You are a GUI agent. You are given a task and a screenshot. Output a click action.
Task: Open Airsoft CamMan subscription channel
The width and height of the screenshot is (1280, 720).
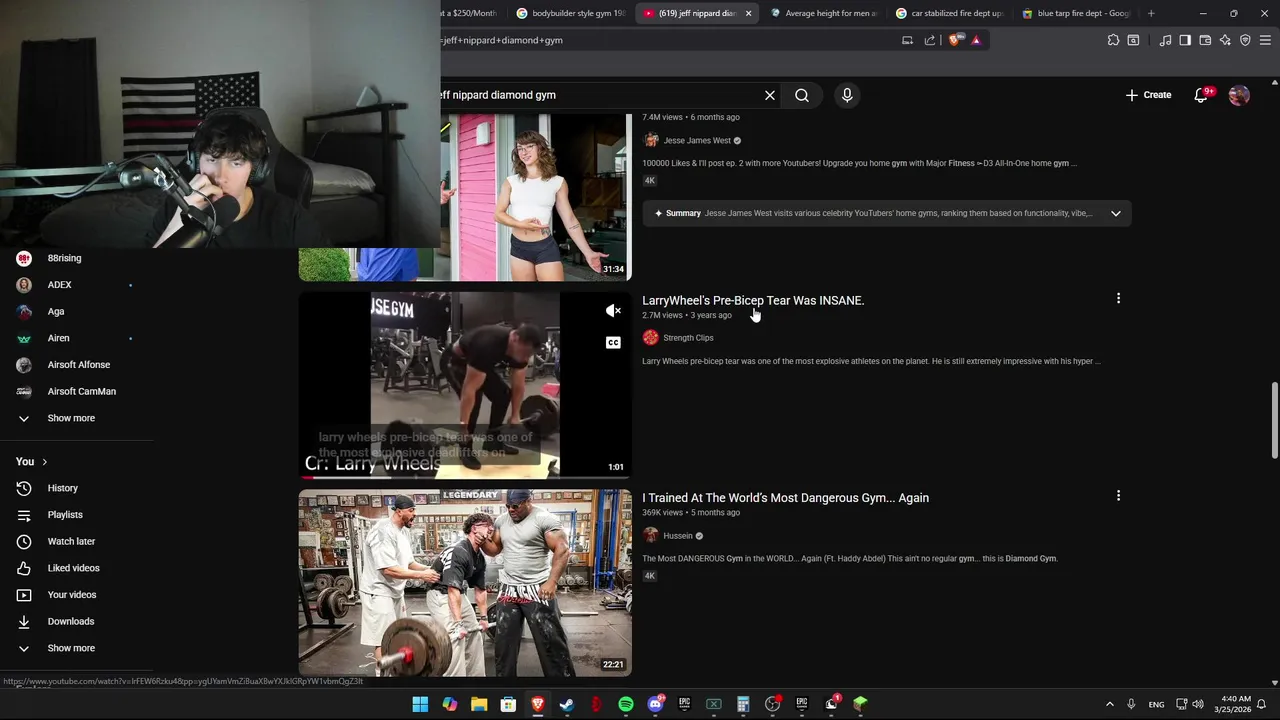tap(81, 391)
